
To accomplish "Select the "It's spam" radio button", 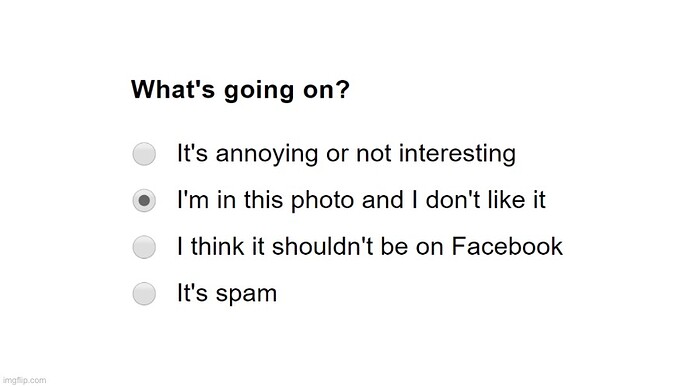I will (x=144, y=294).
